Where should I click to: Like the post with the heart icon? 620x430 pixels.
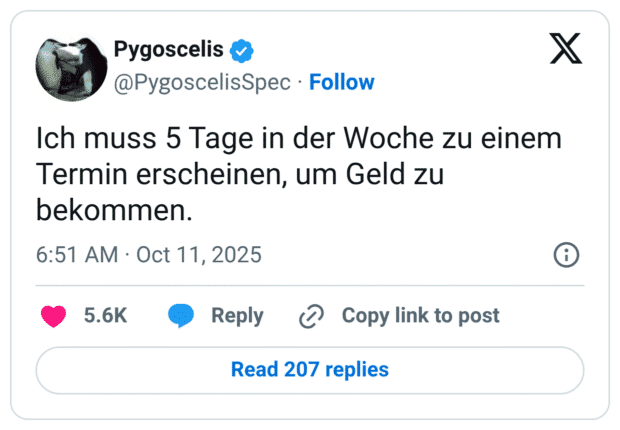tap(52, 316)
